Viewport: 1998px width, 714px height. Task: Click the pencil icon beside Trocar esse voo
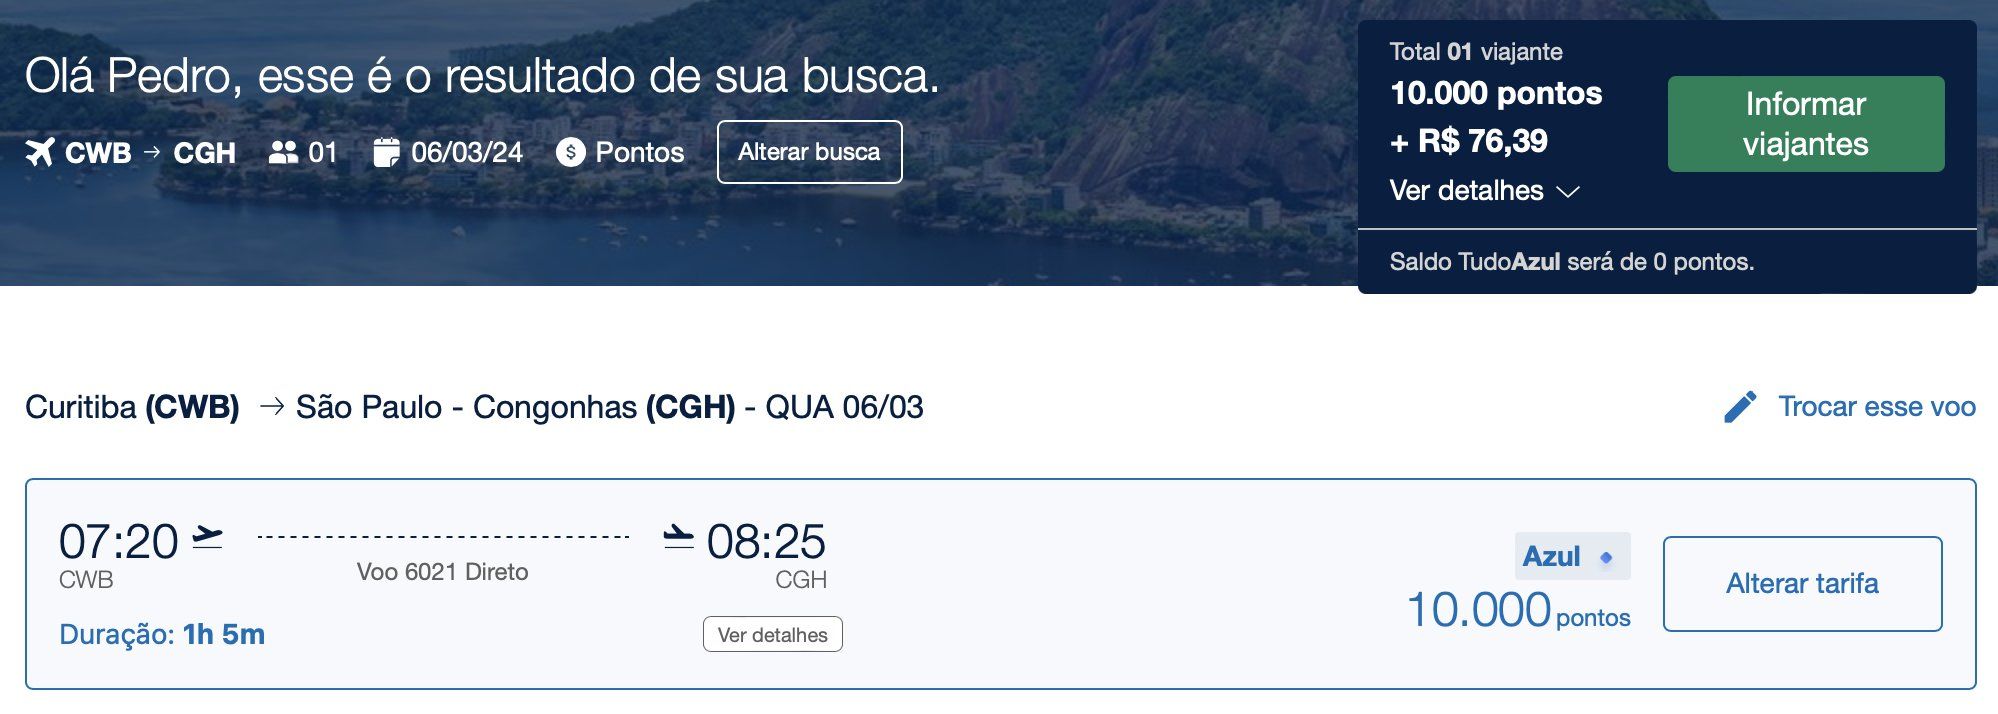point(1740,407)
